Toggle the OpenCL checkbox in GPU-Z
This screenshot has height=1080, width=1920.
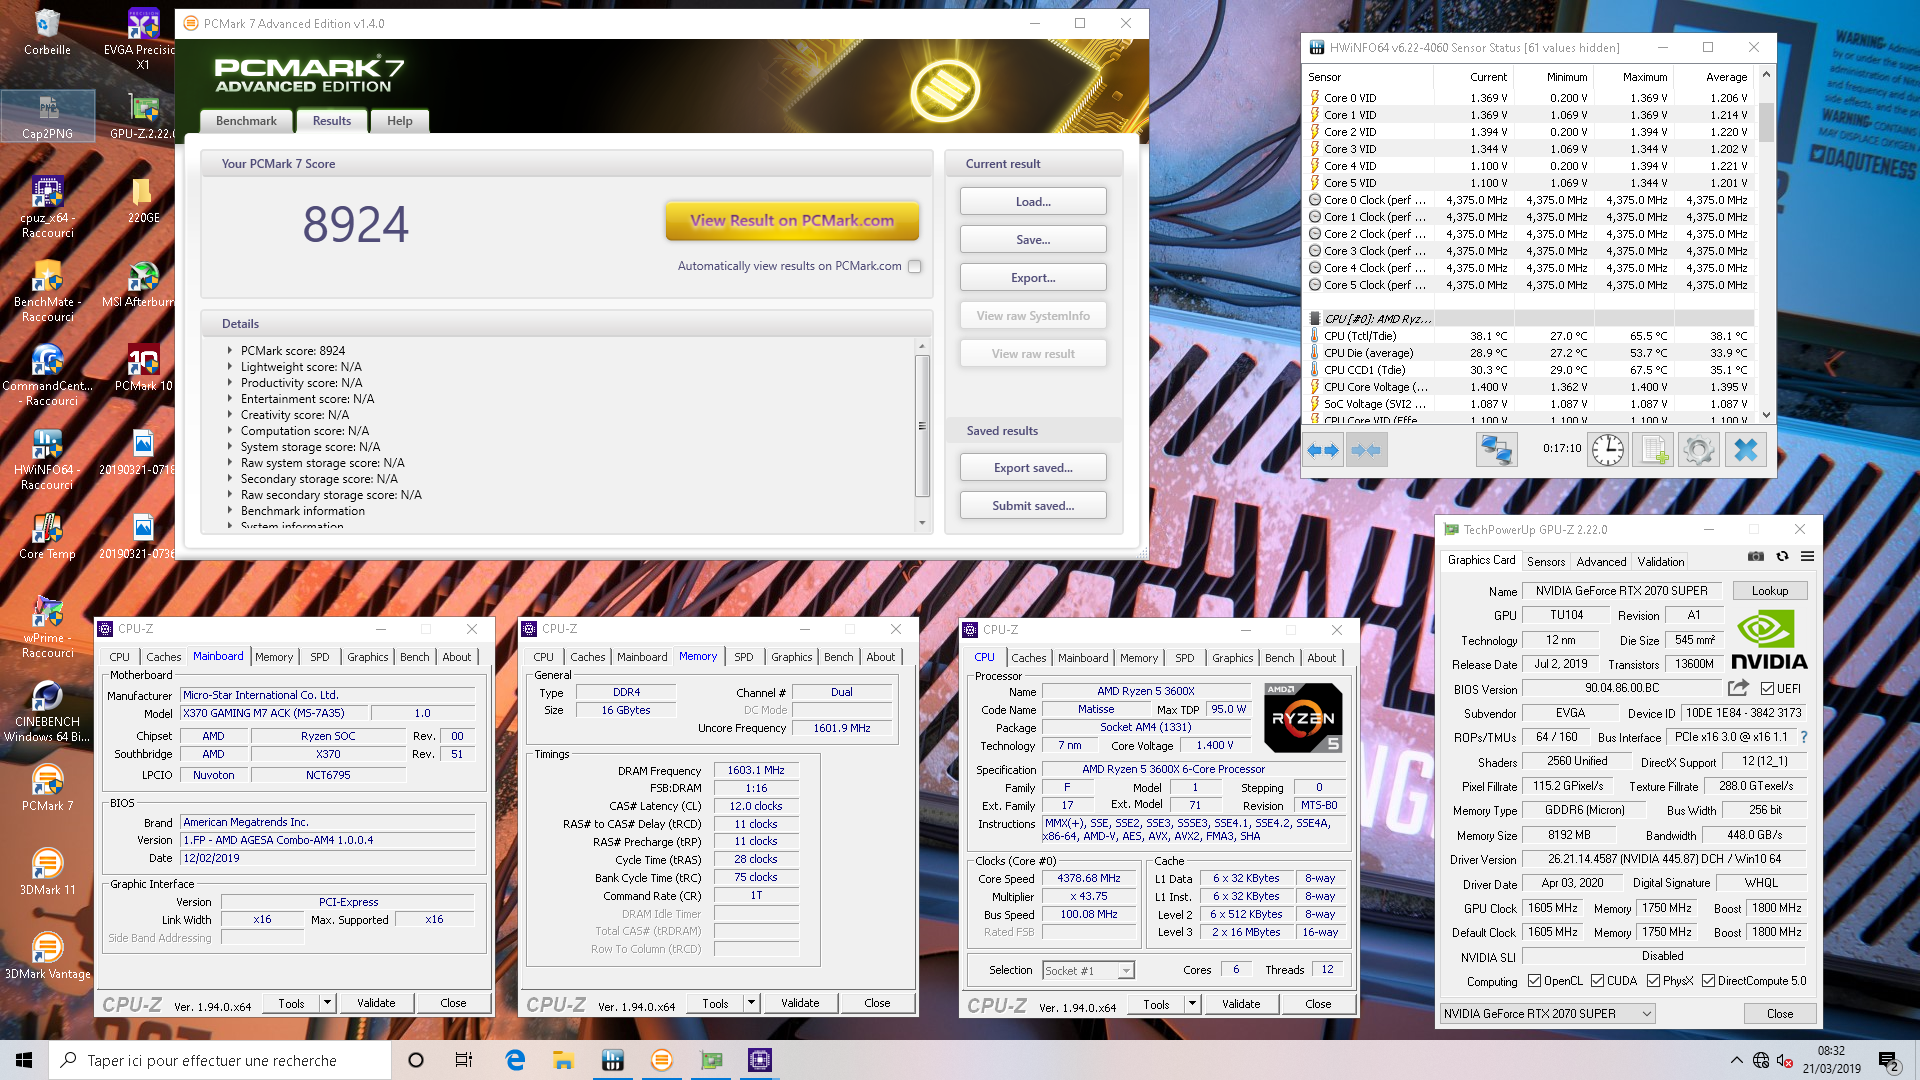tap(1534, 981)
